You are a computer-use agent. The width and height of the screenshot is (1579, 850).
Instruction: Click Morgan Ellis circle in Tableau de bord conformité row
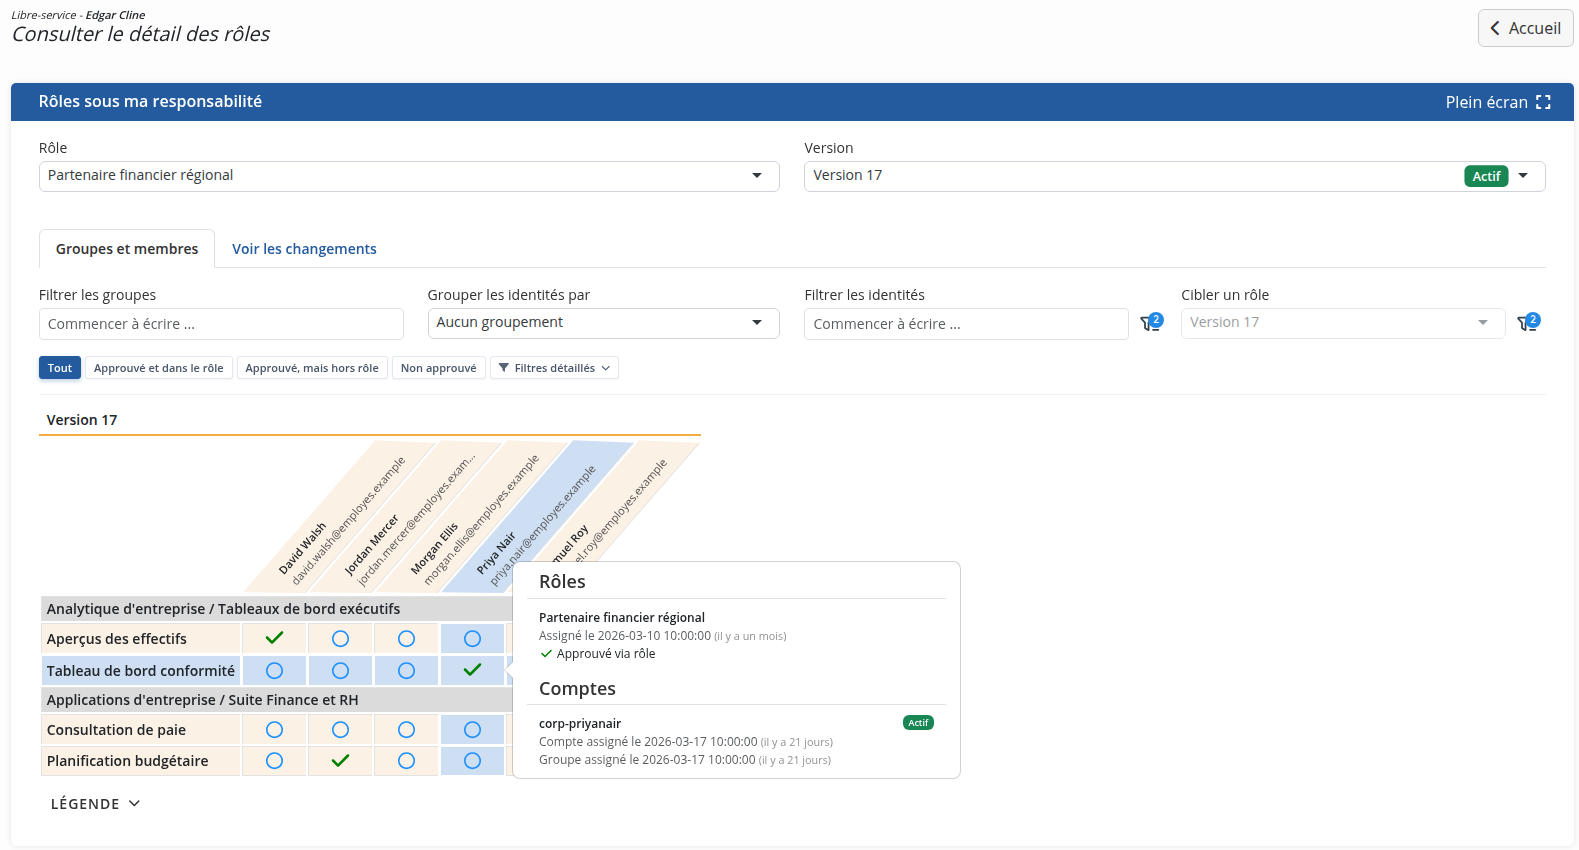(406, 671)
